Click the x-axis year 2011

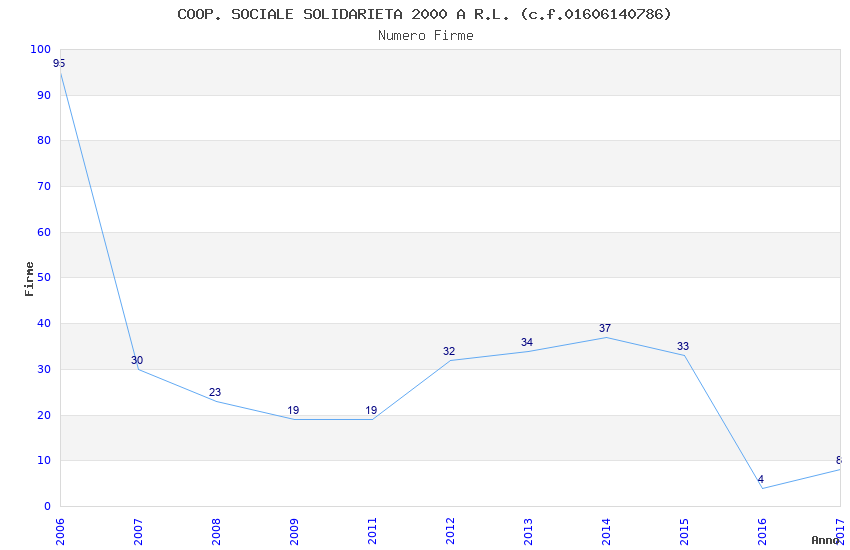click(372, 532)
